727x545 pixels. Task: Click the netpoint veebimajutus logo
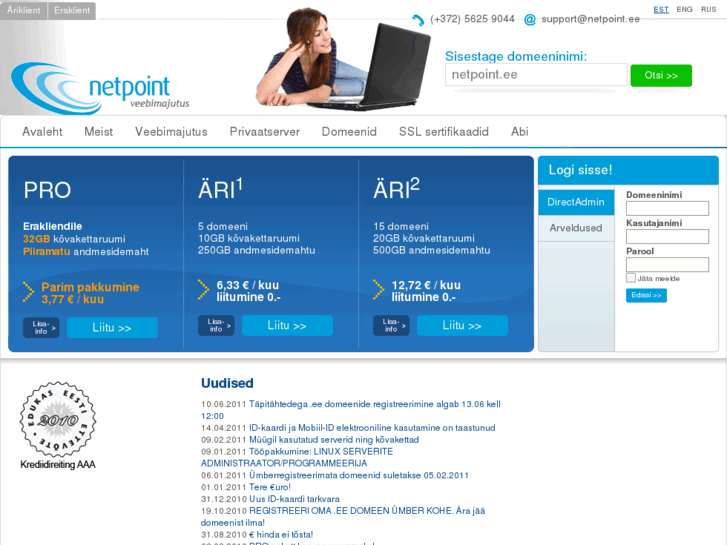(100, 88)
